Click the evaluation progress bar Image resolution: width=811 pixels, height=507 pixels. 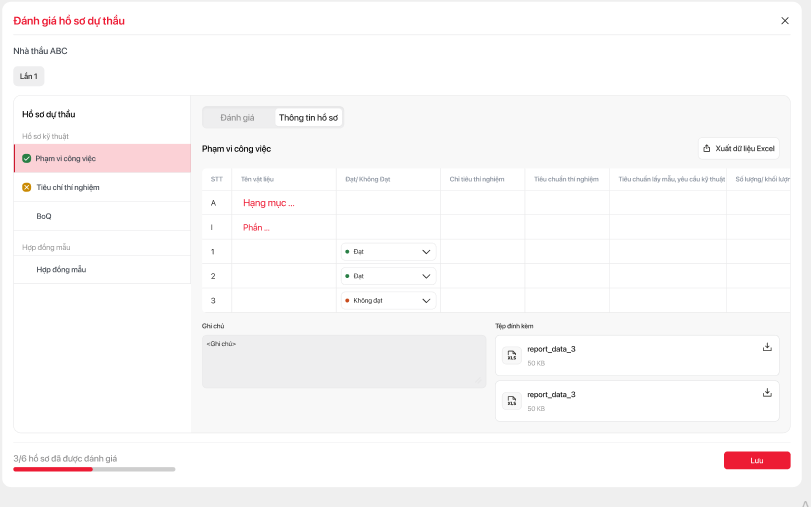pos(94,468)
